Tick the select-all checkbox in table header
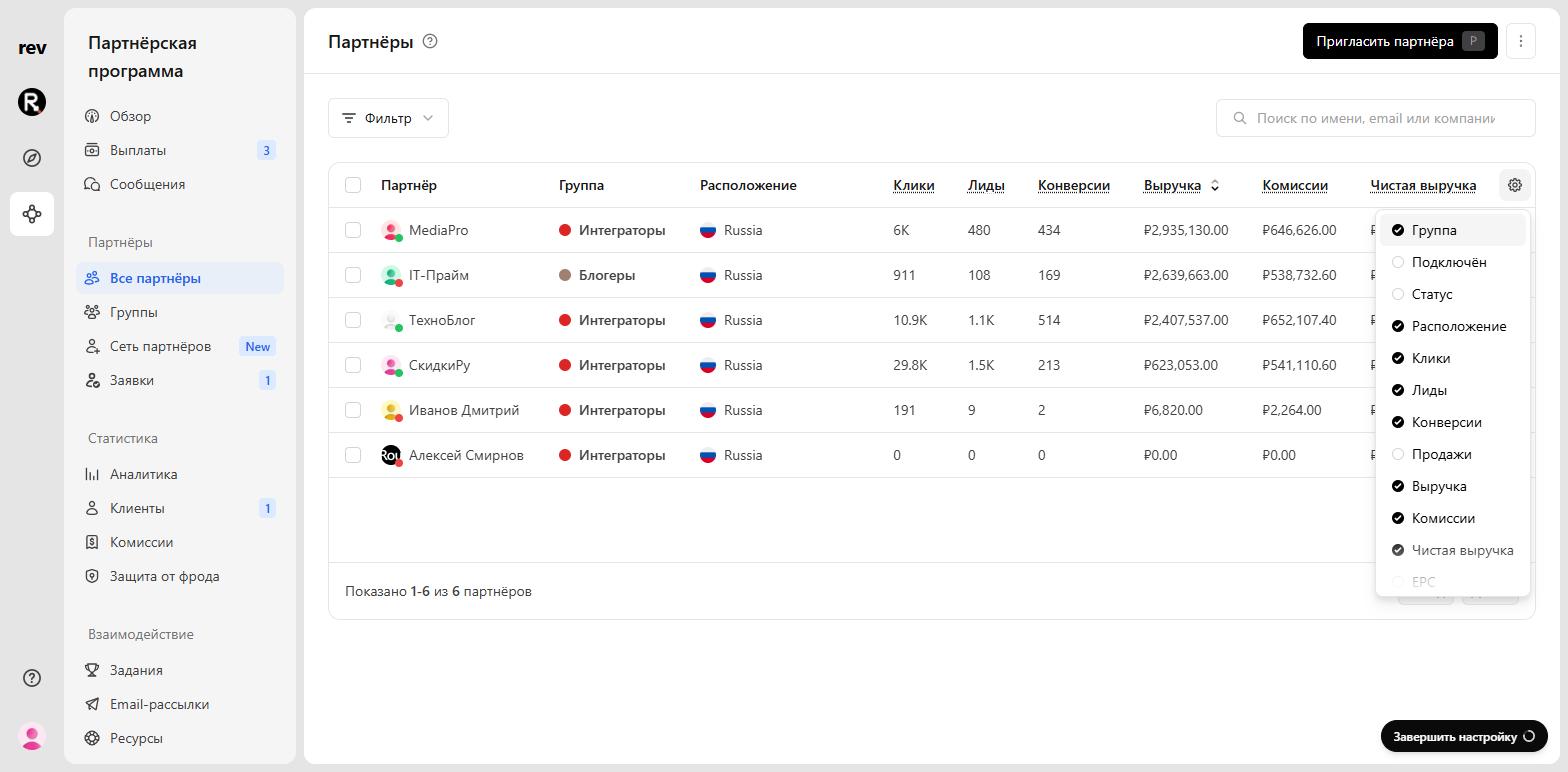This screenshot has width=1568, height=772. pyautogui.click(x=353, y=185)
